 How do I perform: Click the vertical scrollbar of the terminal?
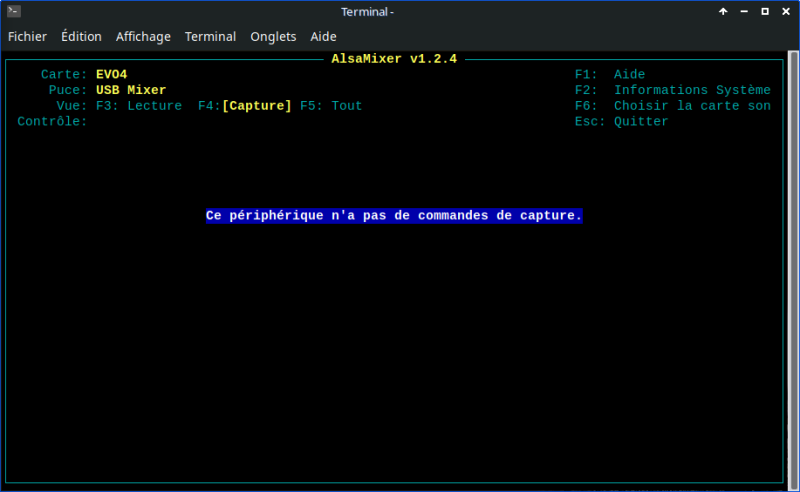tap(793, 270)
